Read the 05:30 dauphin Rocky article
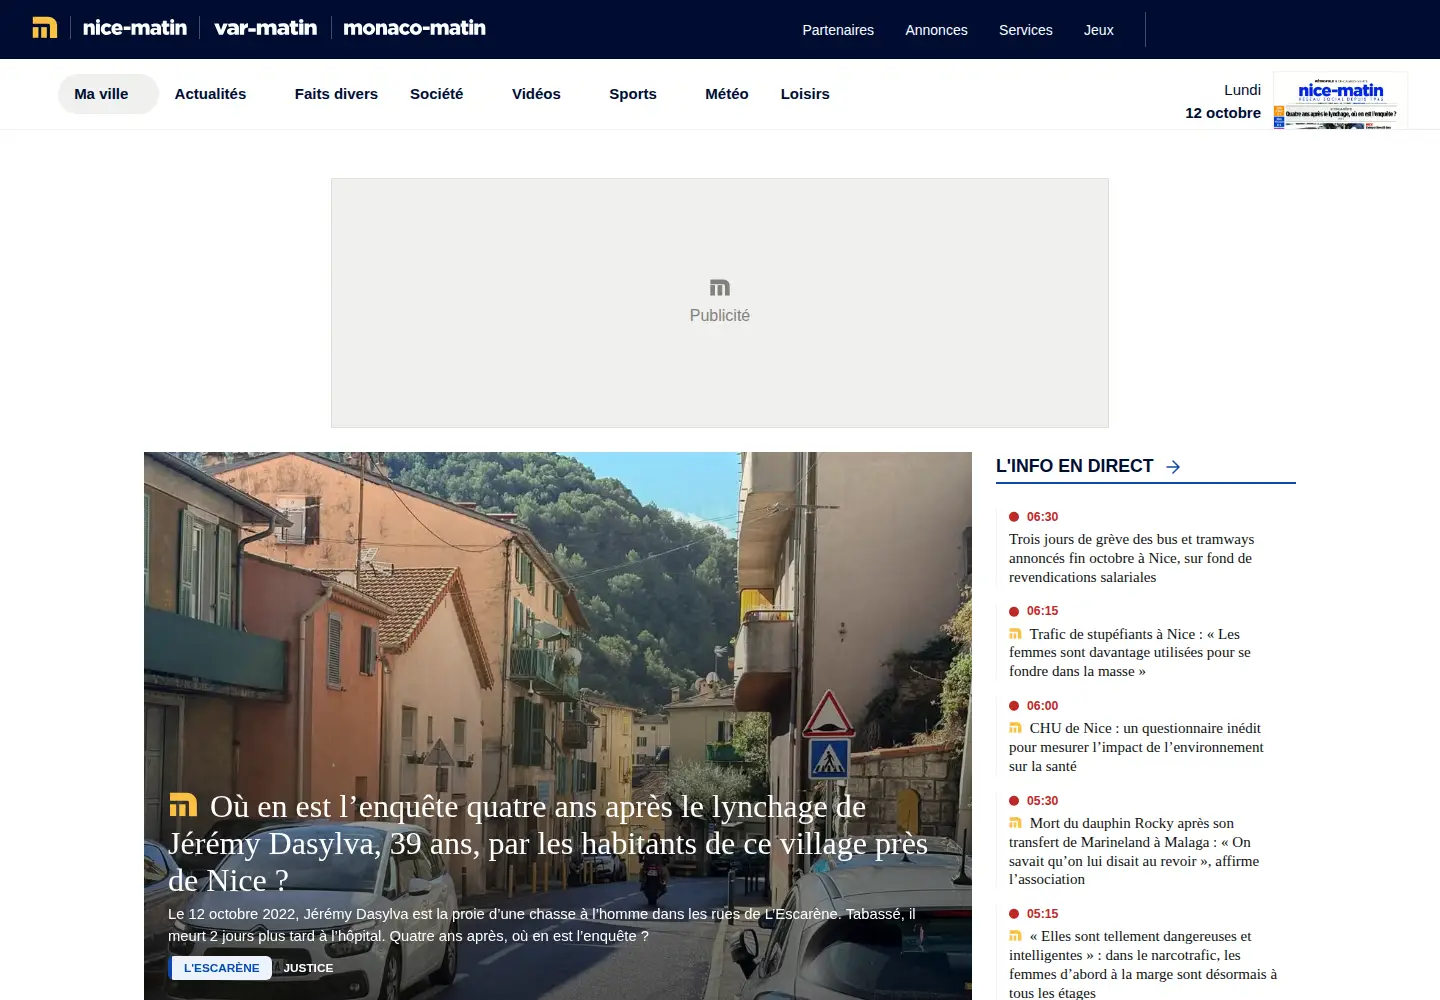Screen dimensions: 1440x1000 click(1134, 851)
